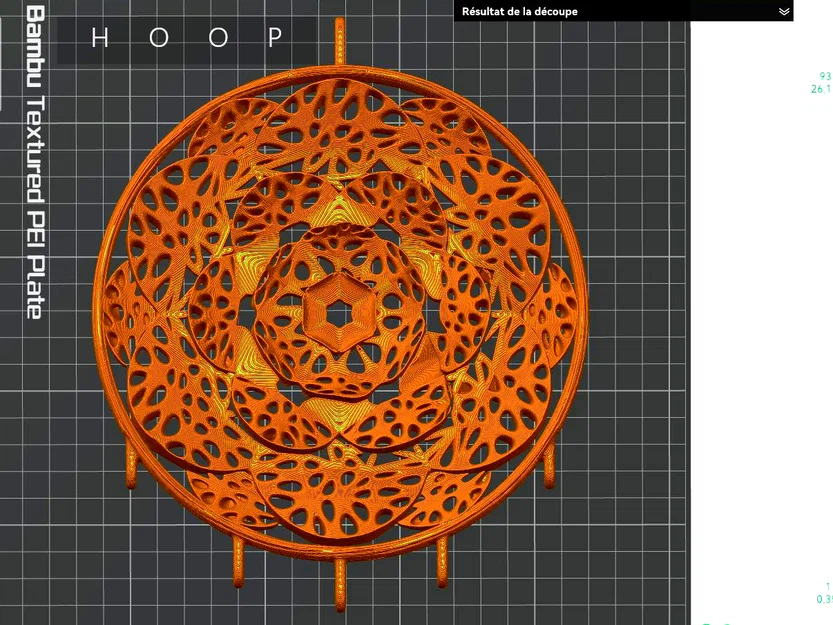Click the word Textured on the bed label

(35, 150)
